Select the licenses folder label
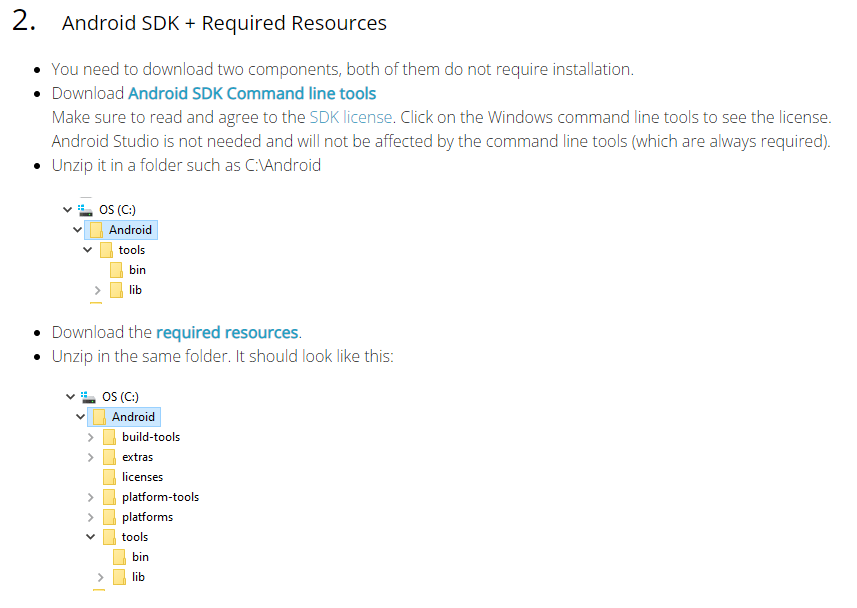Viewport: 857px width, 608px height. [142, 477]
